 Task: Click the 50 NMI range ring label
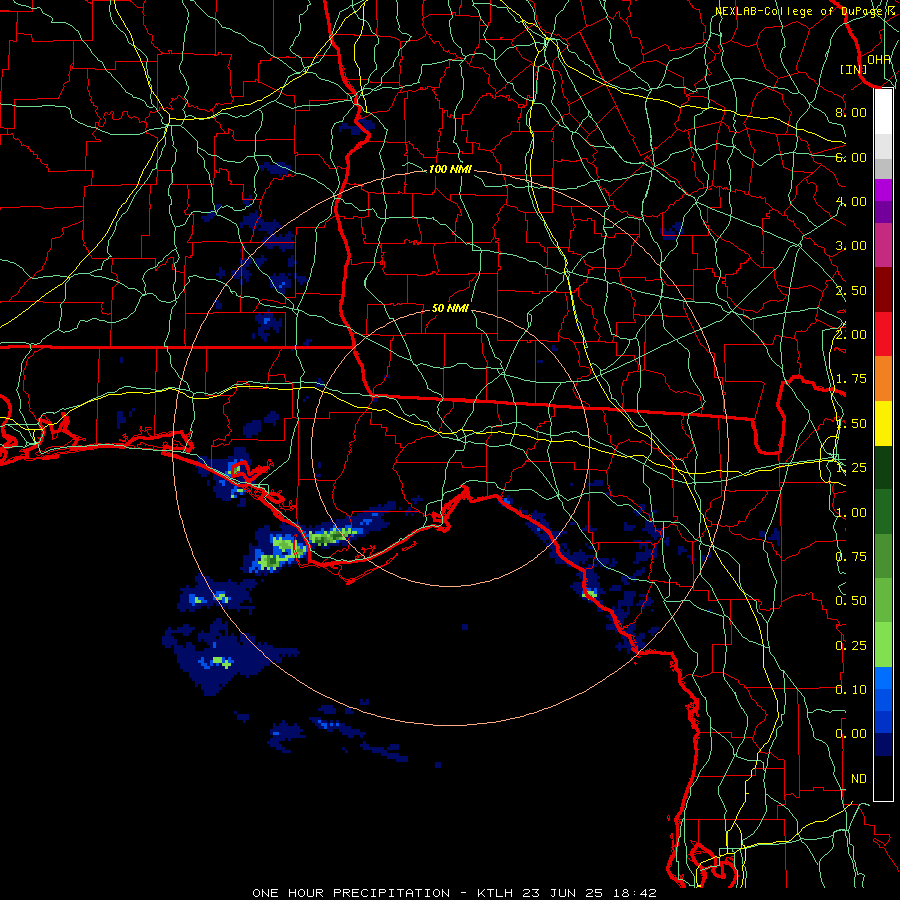450,308
